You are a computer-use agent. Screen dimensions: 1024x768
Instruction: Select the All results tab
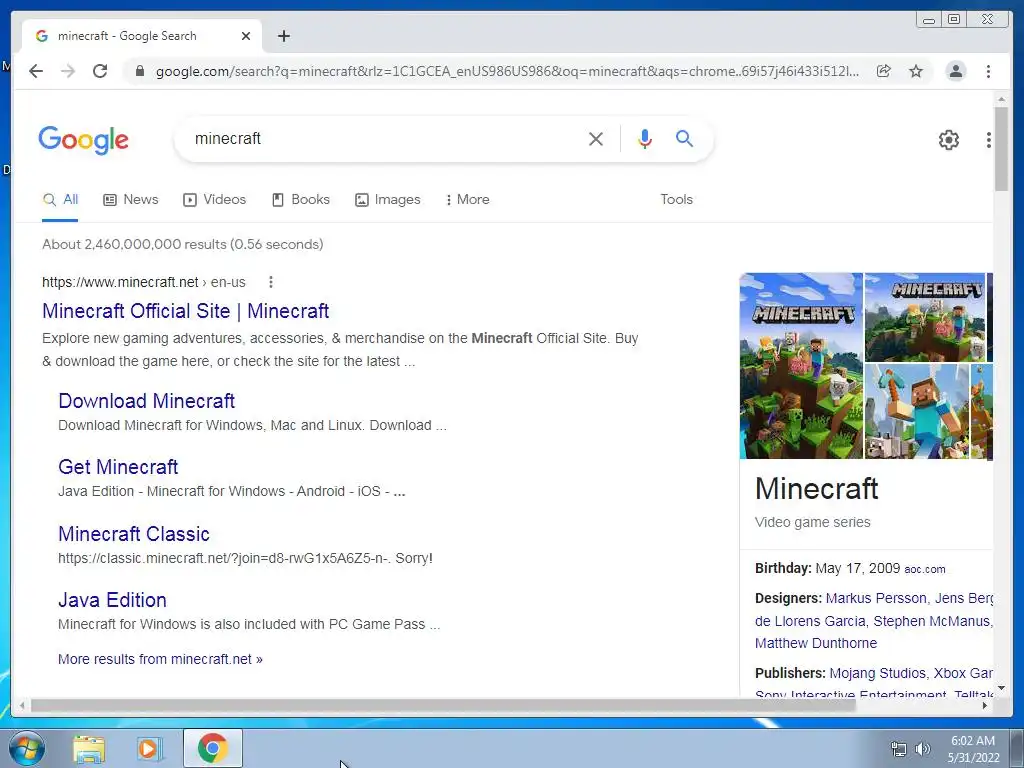coord(60,200)
